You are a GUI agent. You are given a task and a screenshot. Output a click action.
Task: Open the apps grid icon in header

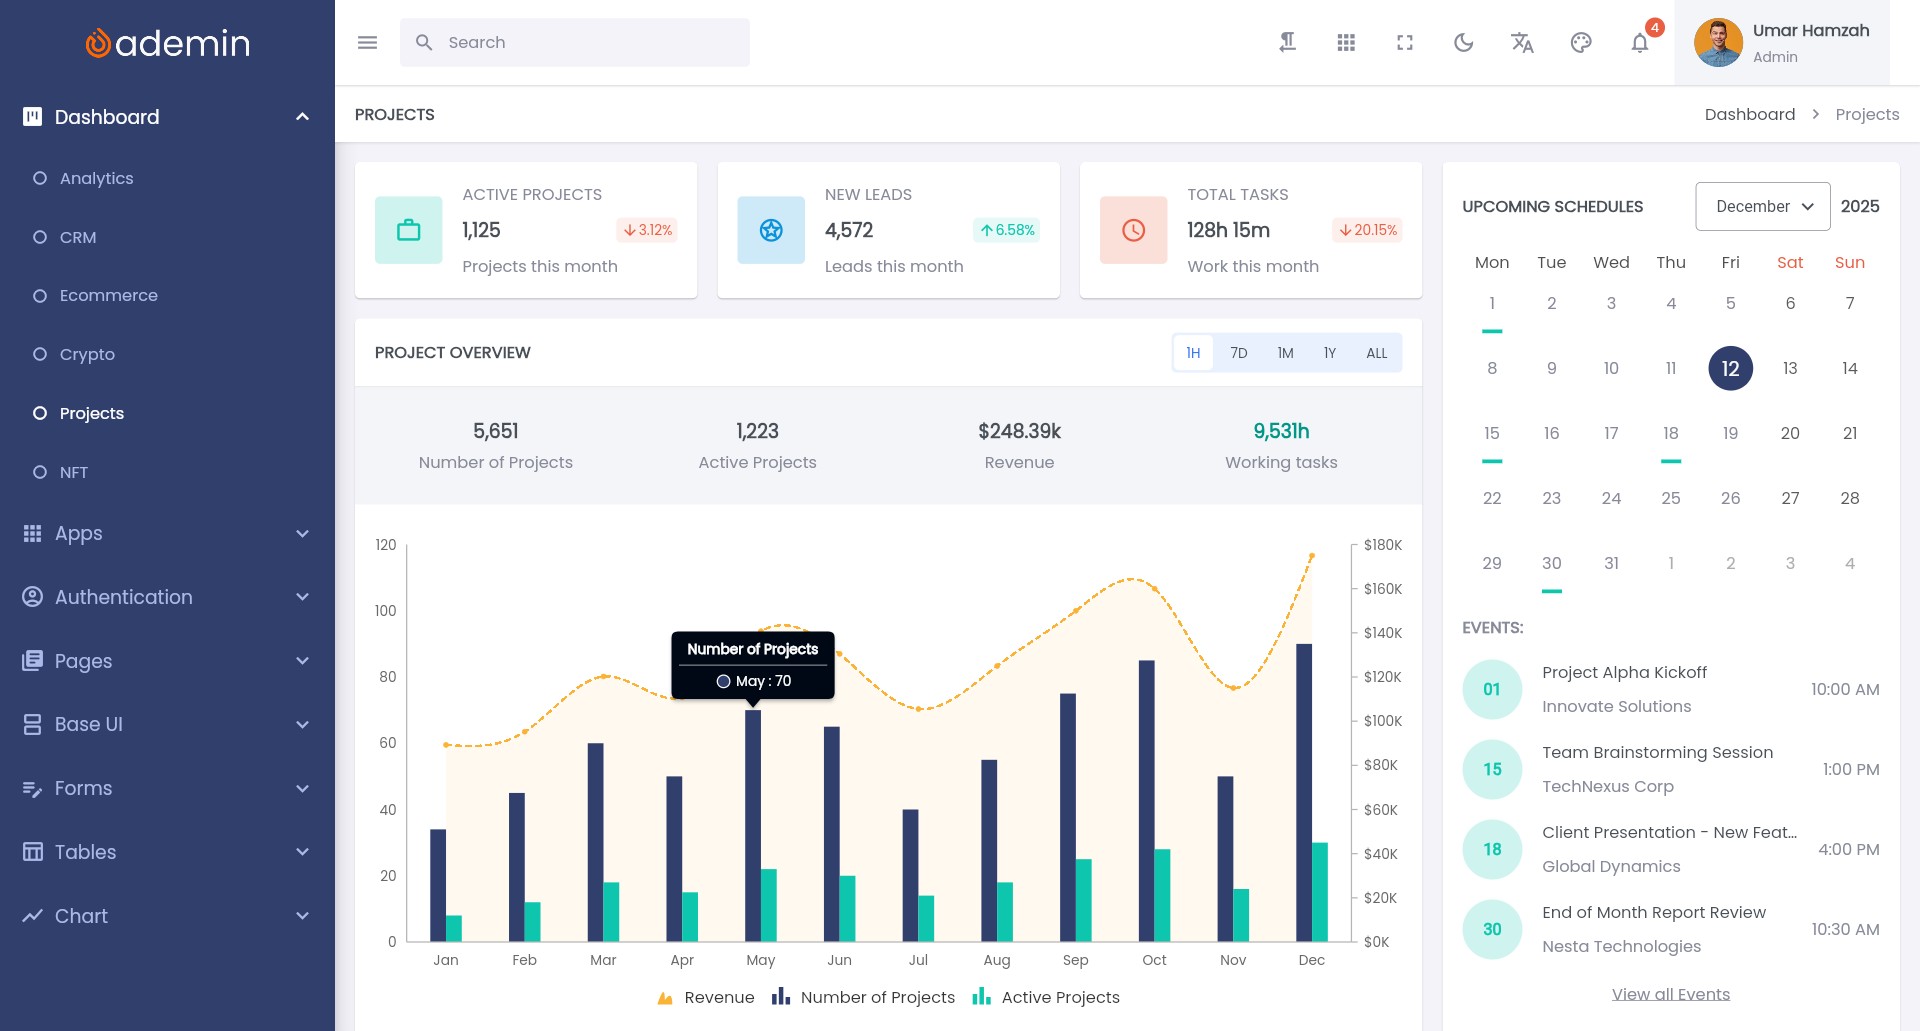tap(1346, 42)
